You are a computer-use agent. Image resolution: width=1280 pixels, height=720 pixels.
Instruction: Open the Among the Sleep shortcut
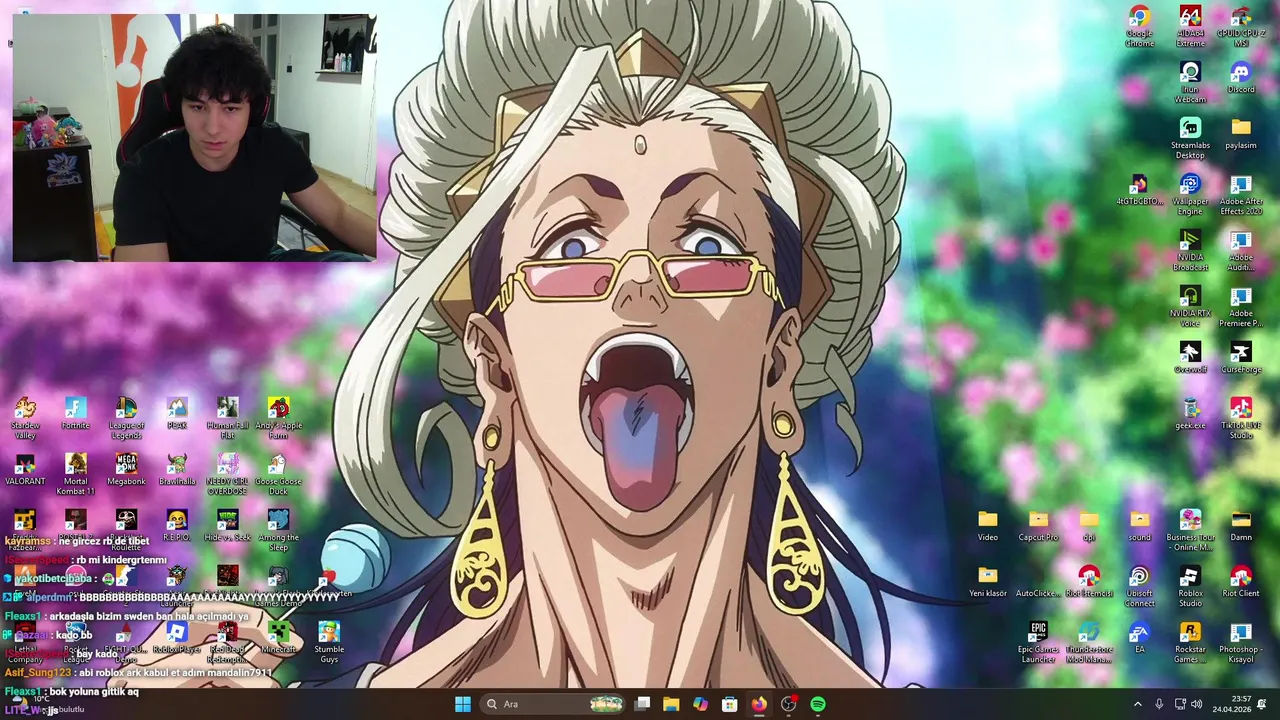(x=279, y=530)
